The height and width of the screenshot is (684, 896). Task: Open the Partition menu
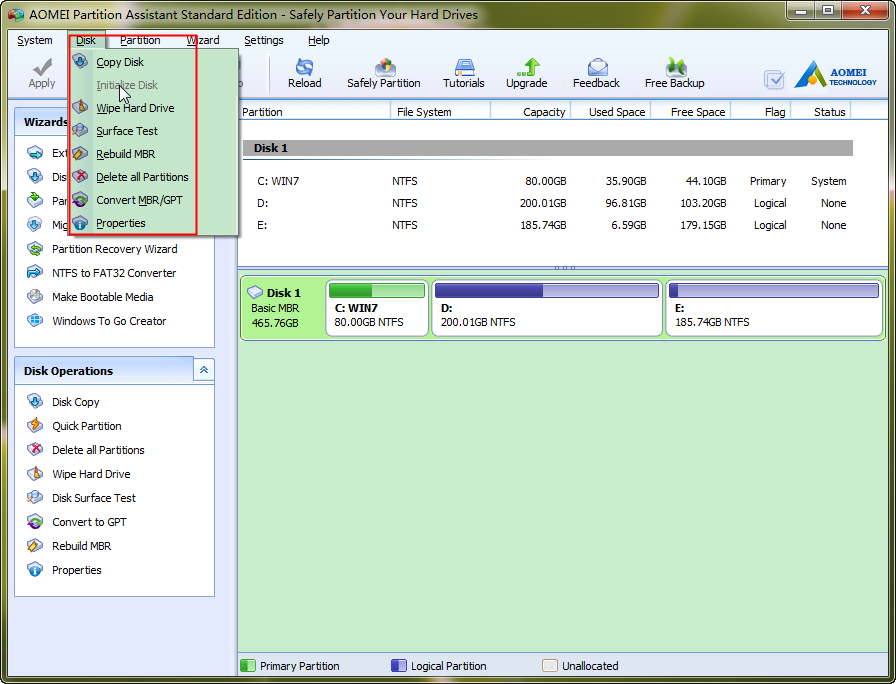[140, 40]
